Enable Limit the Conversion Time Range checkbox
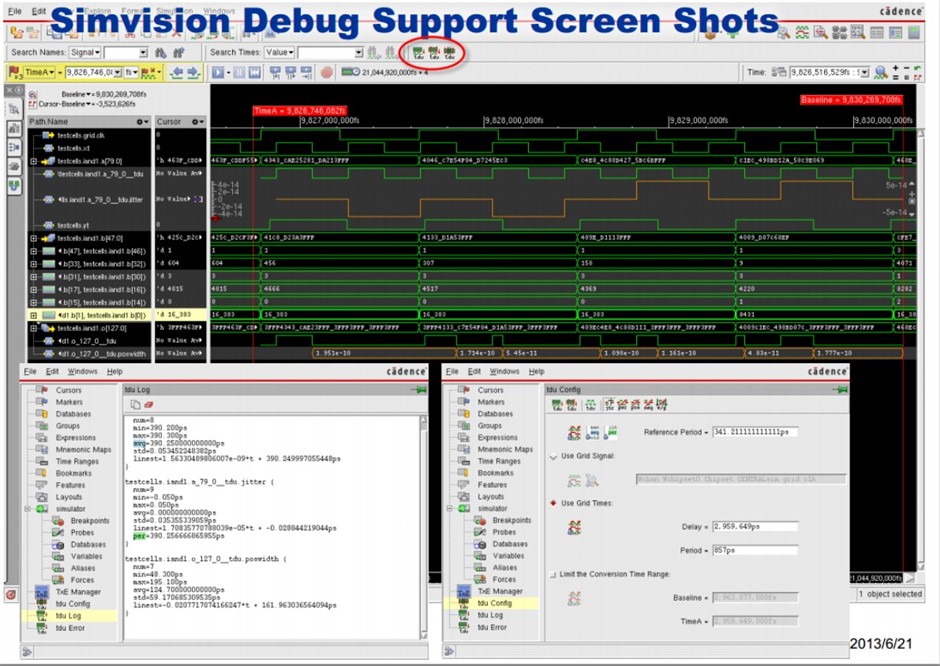 pyautogui.click(x=554, y=573)
